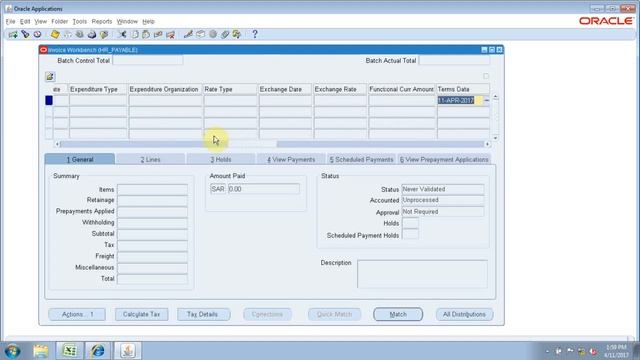Click the Cut scissors toolbar icon
Screen dimensions: 640x360
[x=122, y=35]
